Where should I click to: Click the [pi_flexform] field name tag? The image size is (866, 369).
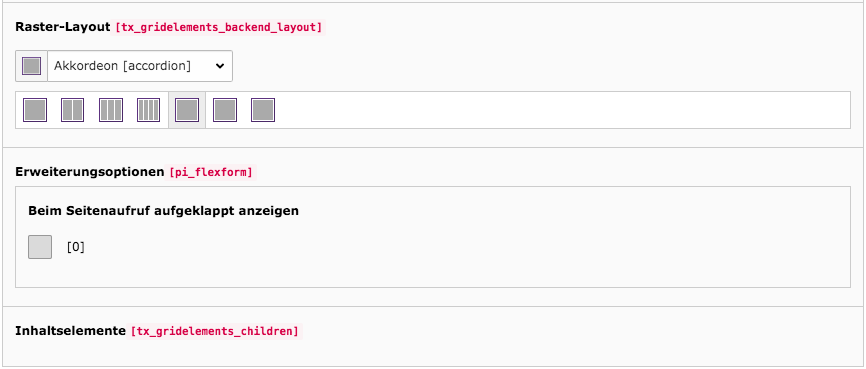pos(212,173)
